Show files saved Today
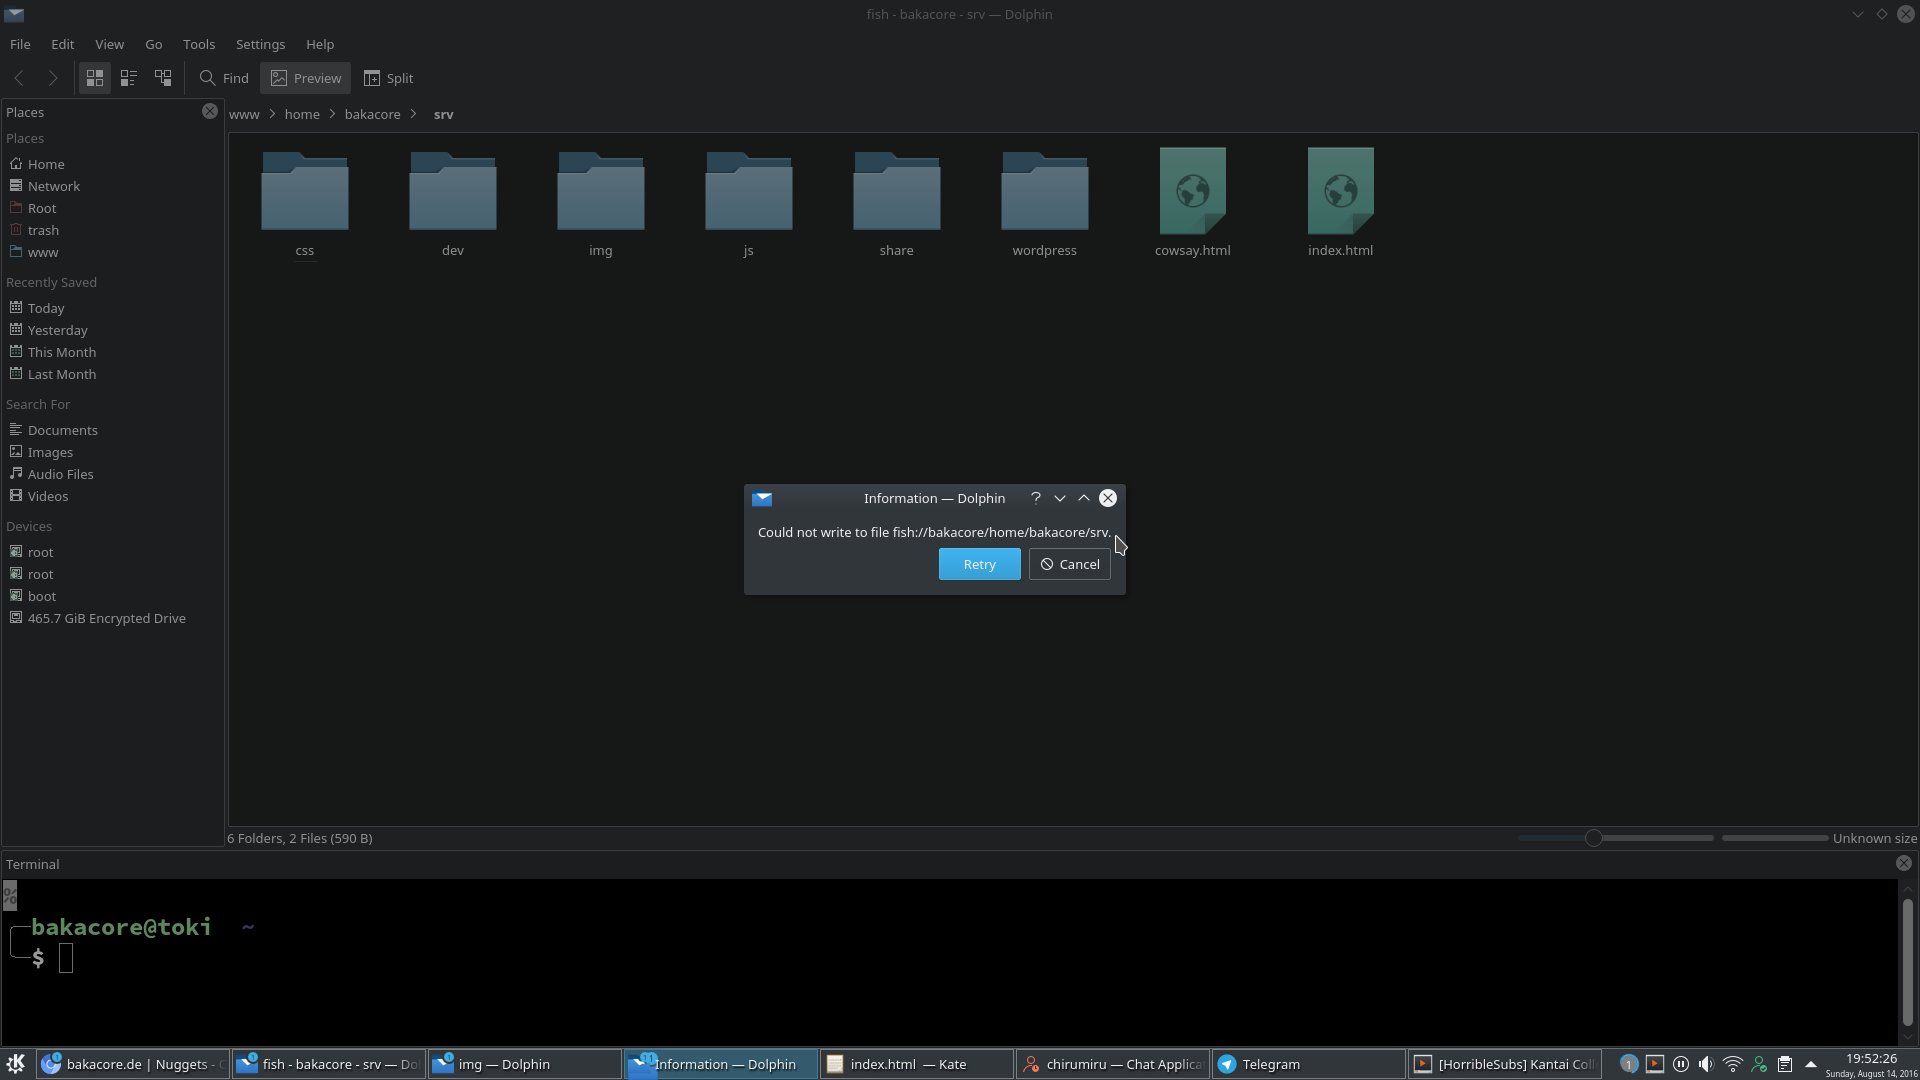The image size is (1920, 1080). tap(112, 308)
